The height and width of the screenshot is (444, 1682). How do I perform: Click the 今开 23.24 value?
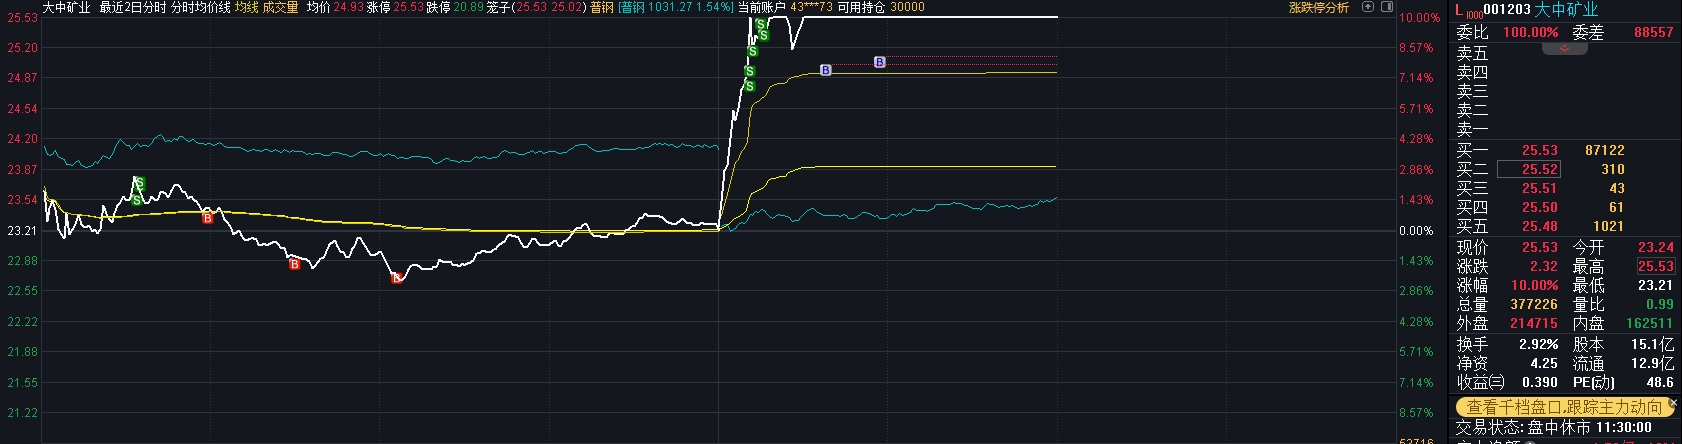click(x=1655, y=247)
